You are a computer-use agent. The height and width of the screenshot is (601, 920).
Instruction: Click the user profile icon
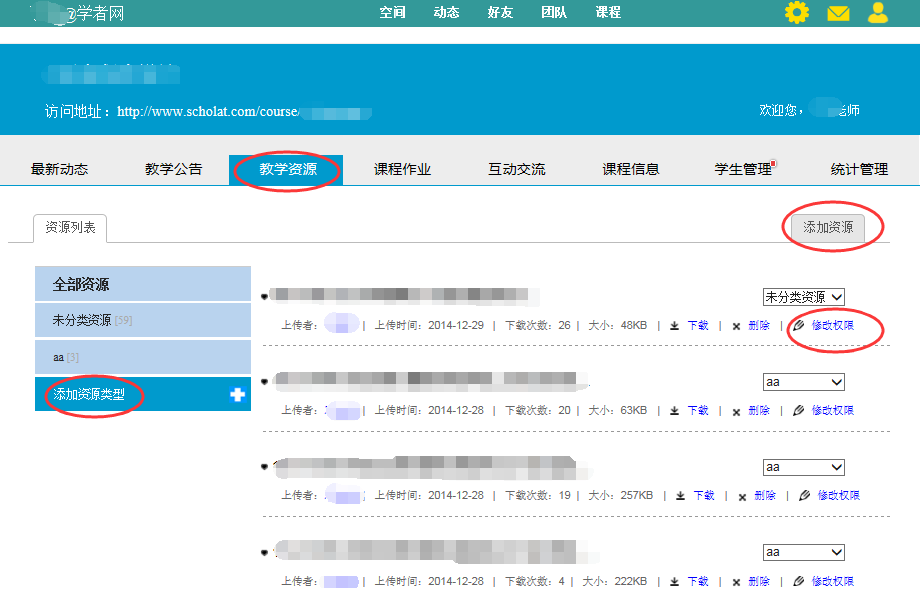(x=878, y=13)
